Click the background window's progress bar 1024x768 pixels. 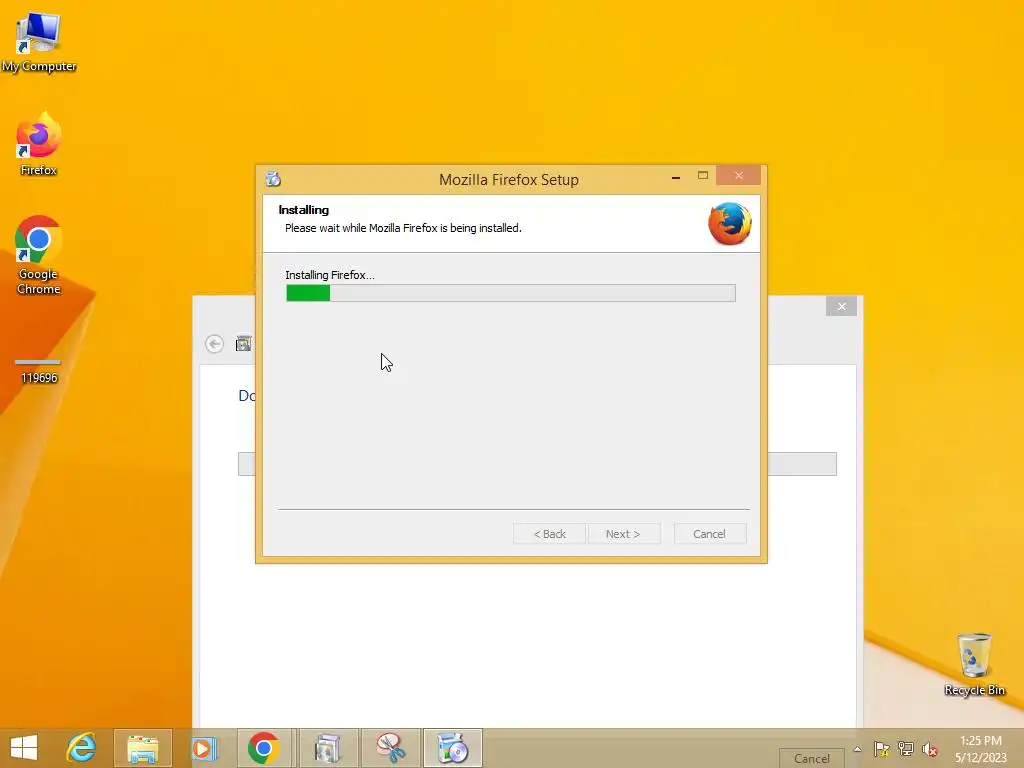(x=802, y=464)
